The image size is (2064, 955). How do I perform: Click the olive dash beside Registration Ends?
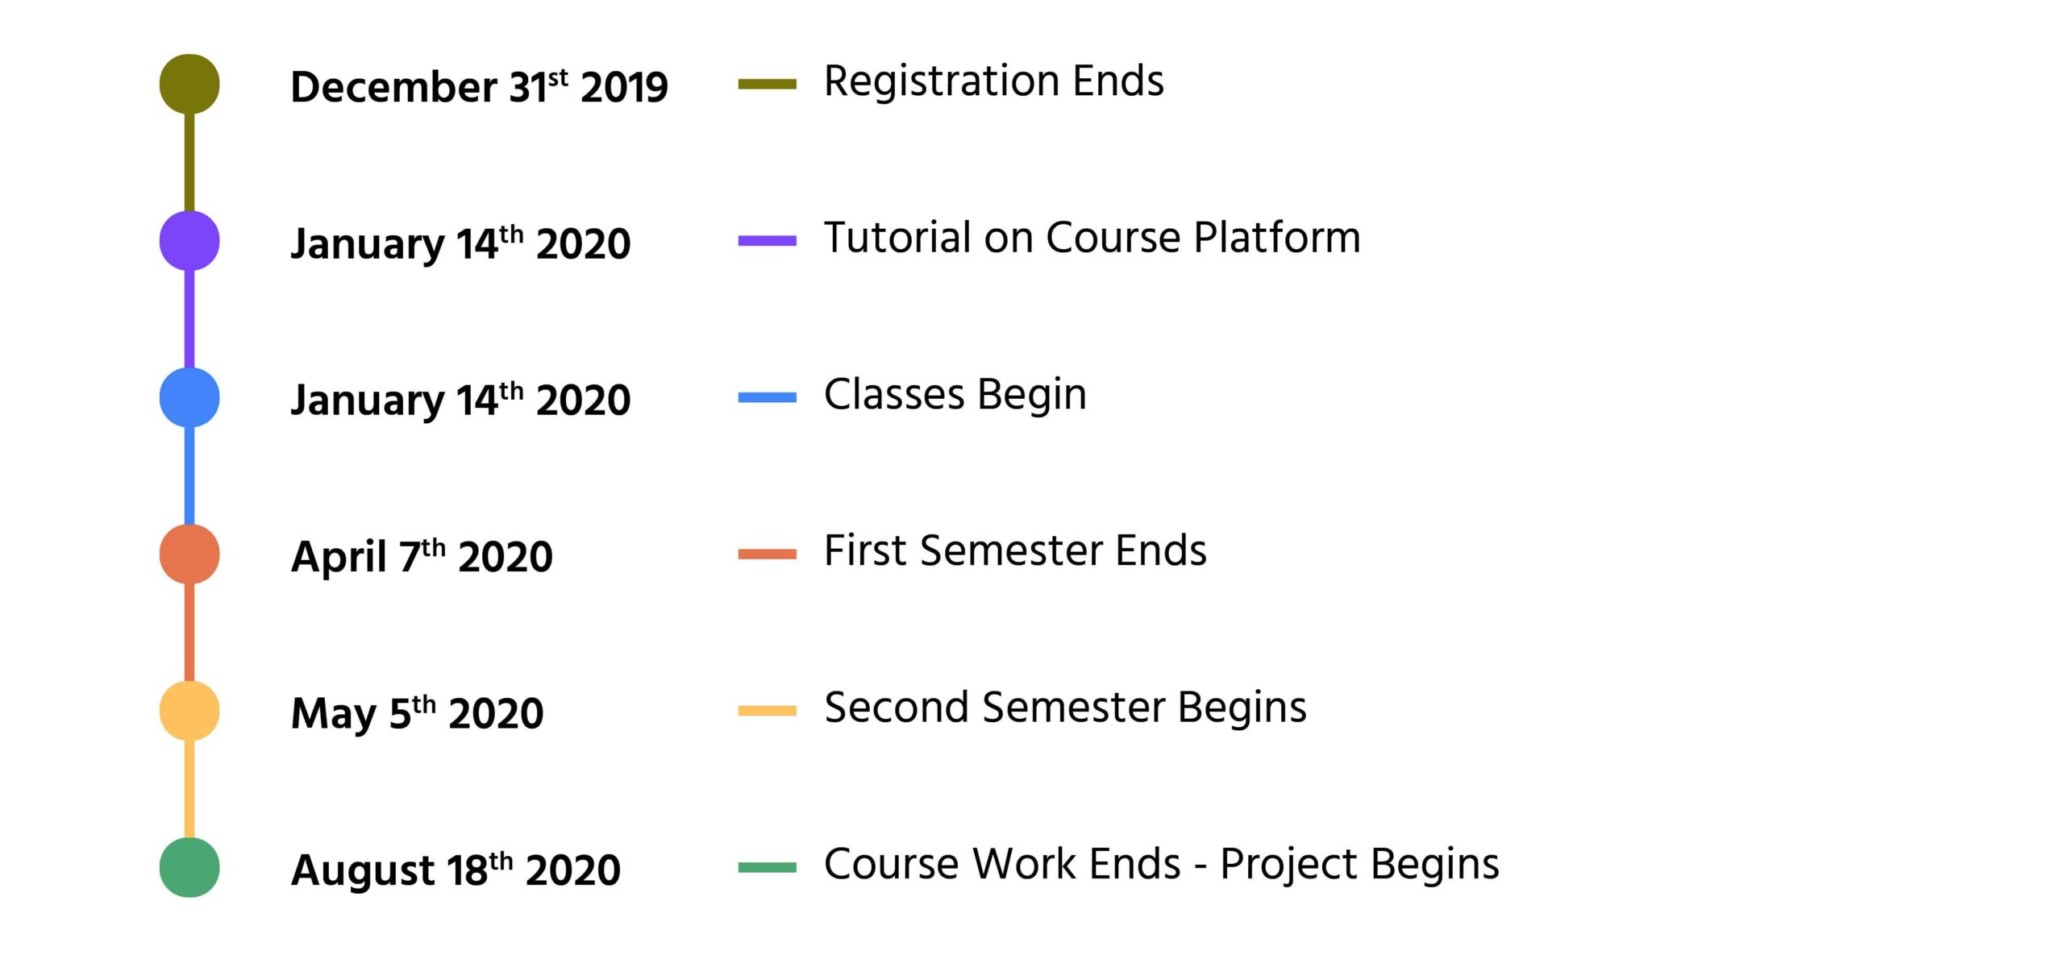coord(767,84)
